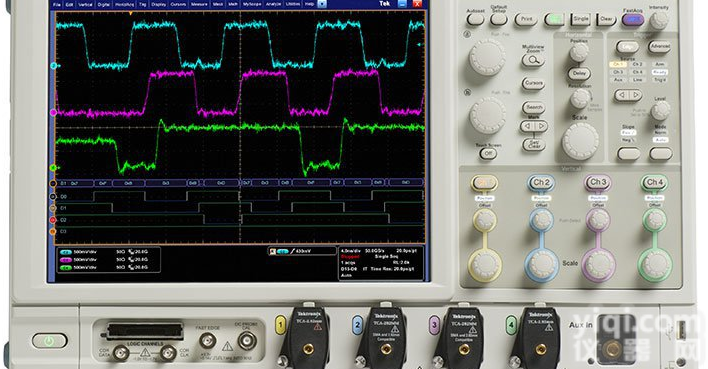Image resolution: width=708 pixels, height=369 pixels.
Task: Toggle the blue Ch2 button
Action: (x=541, y=183)
